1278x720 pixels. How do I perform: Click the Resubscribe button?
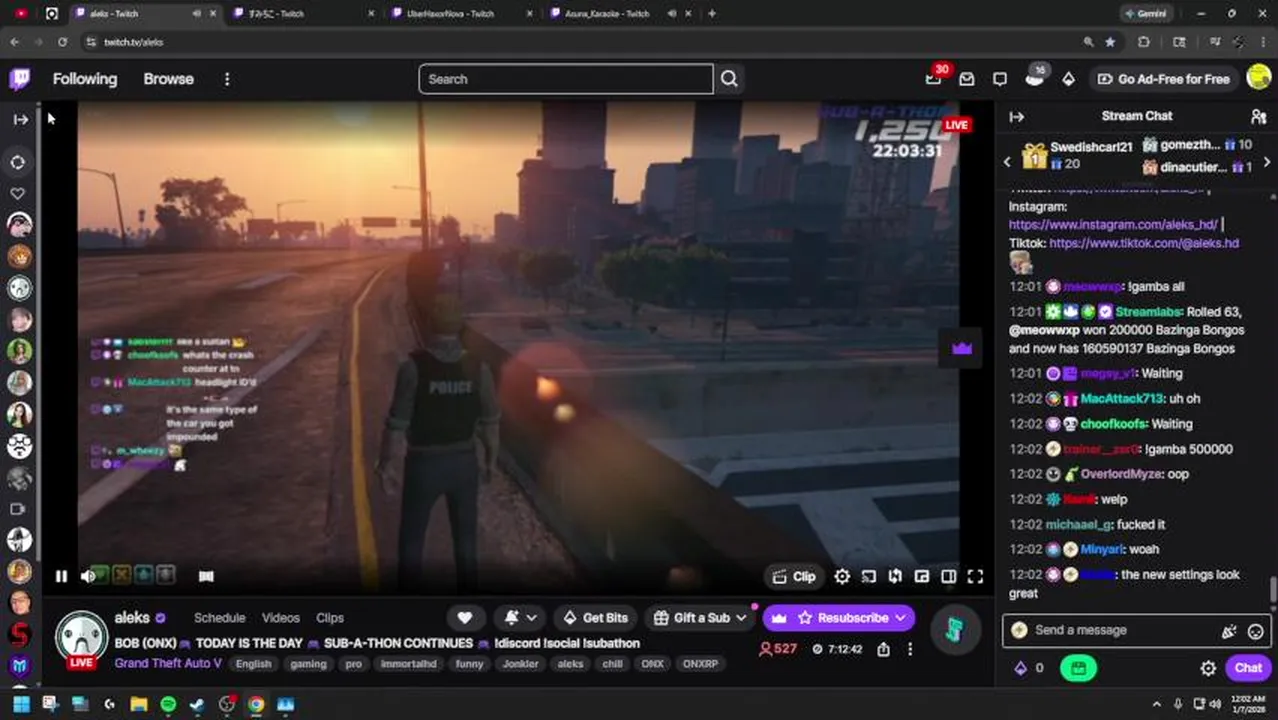point(839,618)
